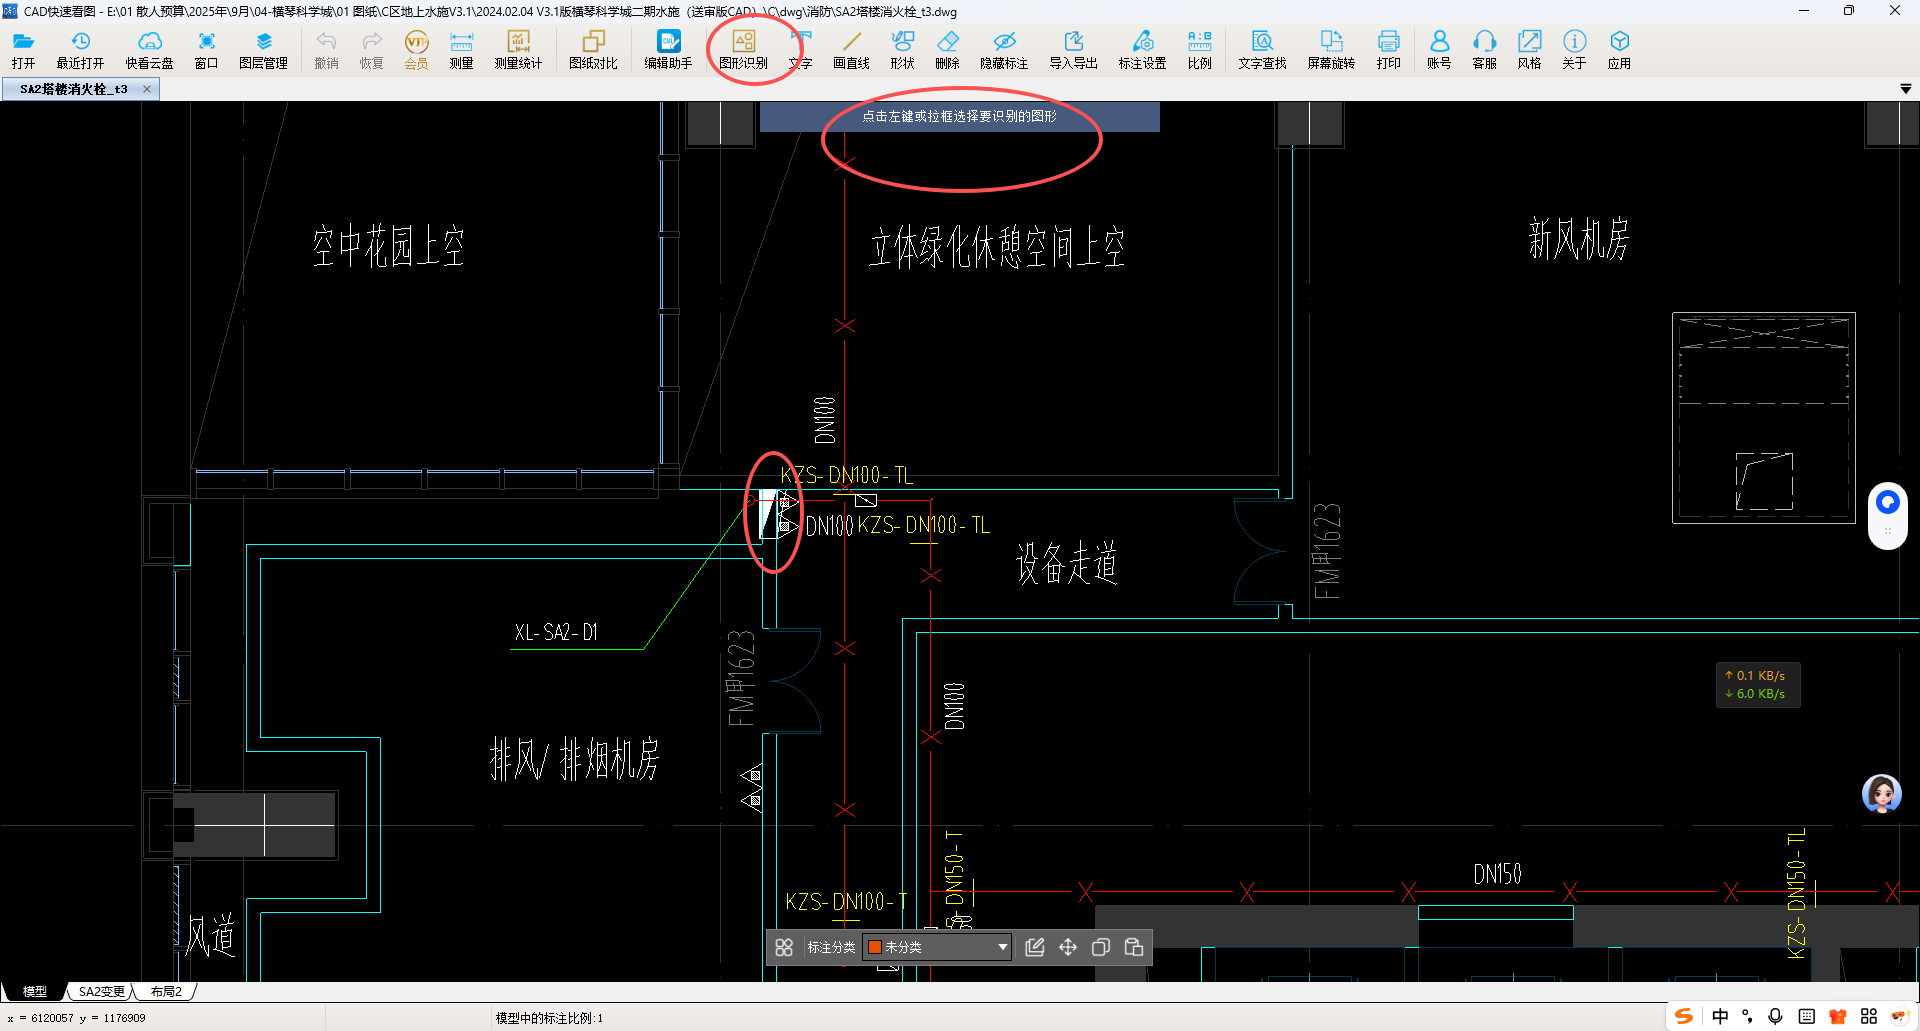Open 文字查找 text search

click(x=1262, y=49)
